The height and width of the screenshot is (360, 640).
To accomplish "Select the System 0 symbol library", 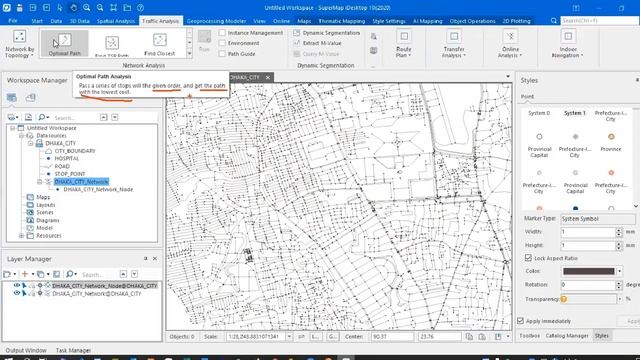I will pos(539,113).
